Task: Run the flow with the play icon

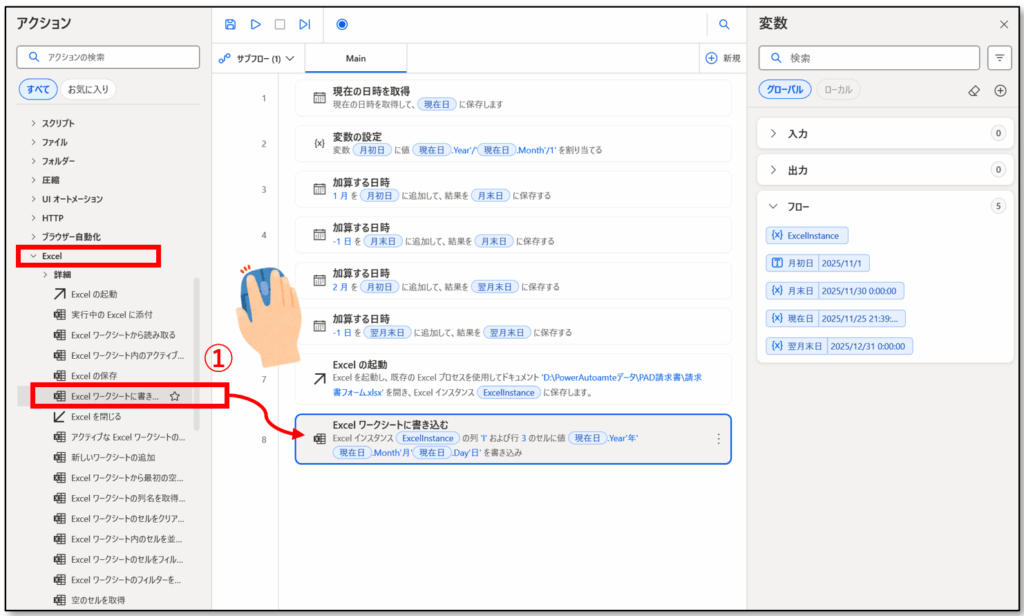Action: click(x=256, y=24)
